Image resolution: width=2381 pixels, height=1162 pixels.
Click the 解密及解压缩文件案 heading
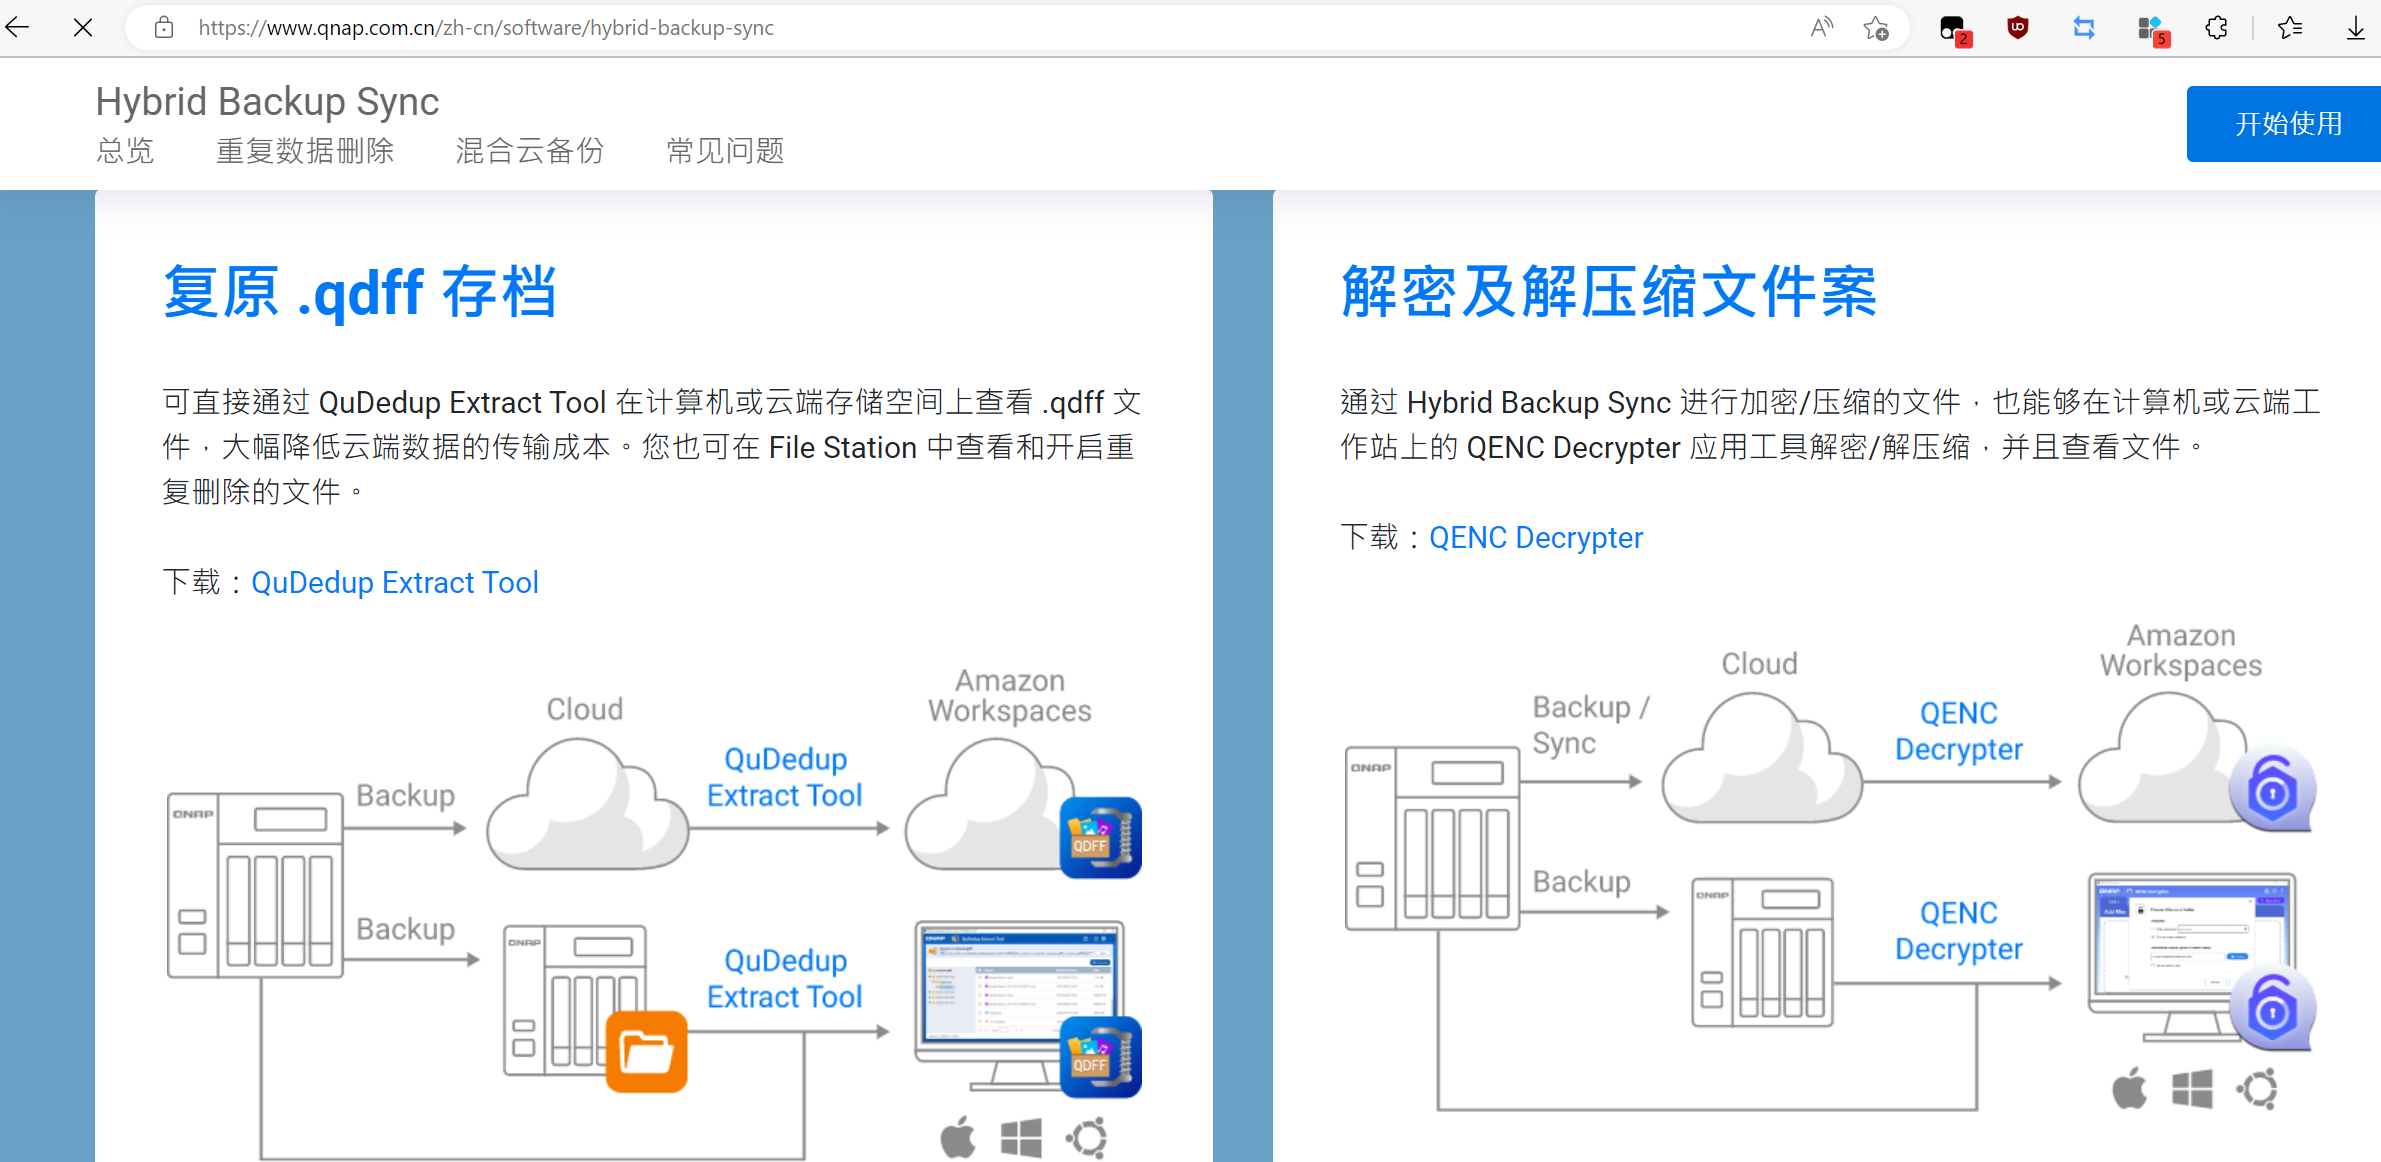coord(1608,292)
